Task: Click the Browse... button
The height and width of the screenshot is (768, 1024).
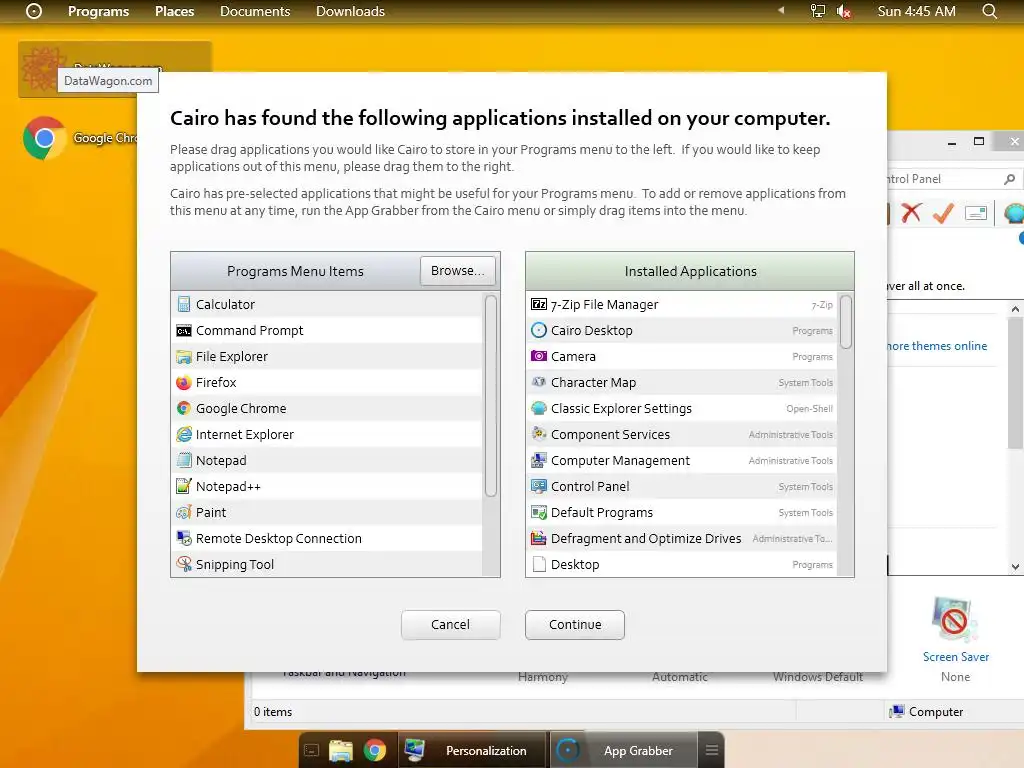Action: tap(458, 270)
